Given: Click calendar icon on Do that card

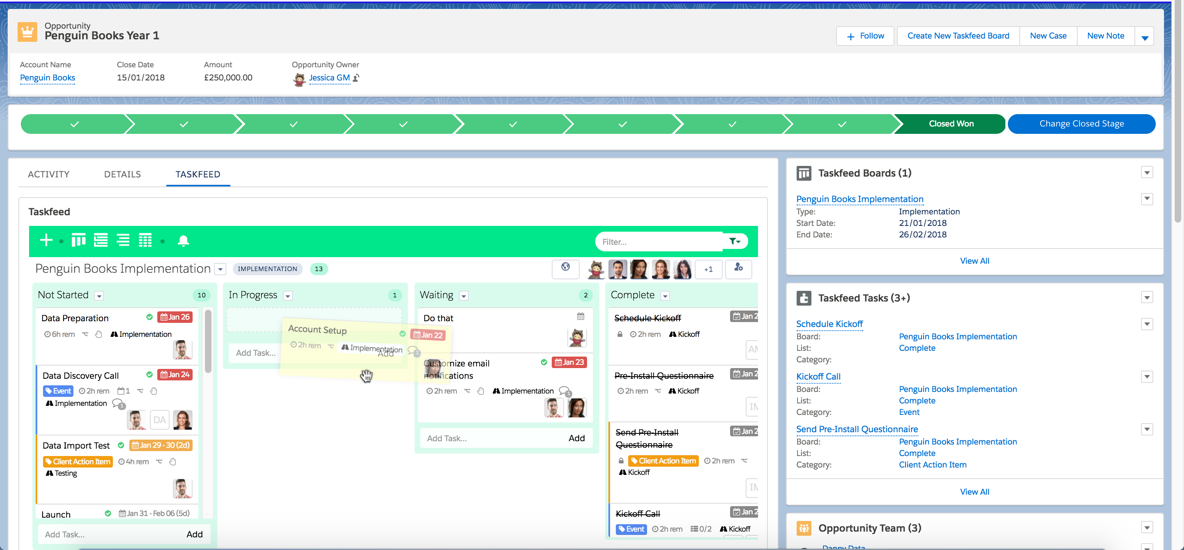Looking at the screenshot, I should [x=581, y=317].
